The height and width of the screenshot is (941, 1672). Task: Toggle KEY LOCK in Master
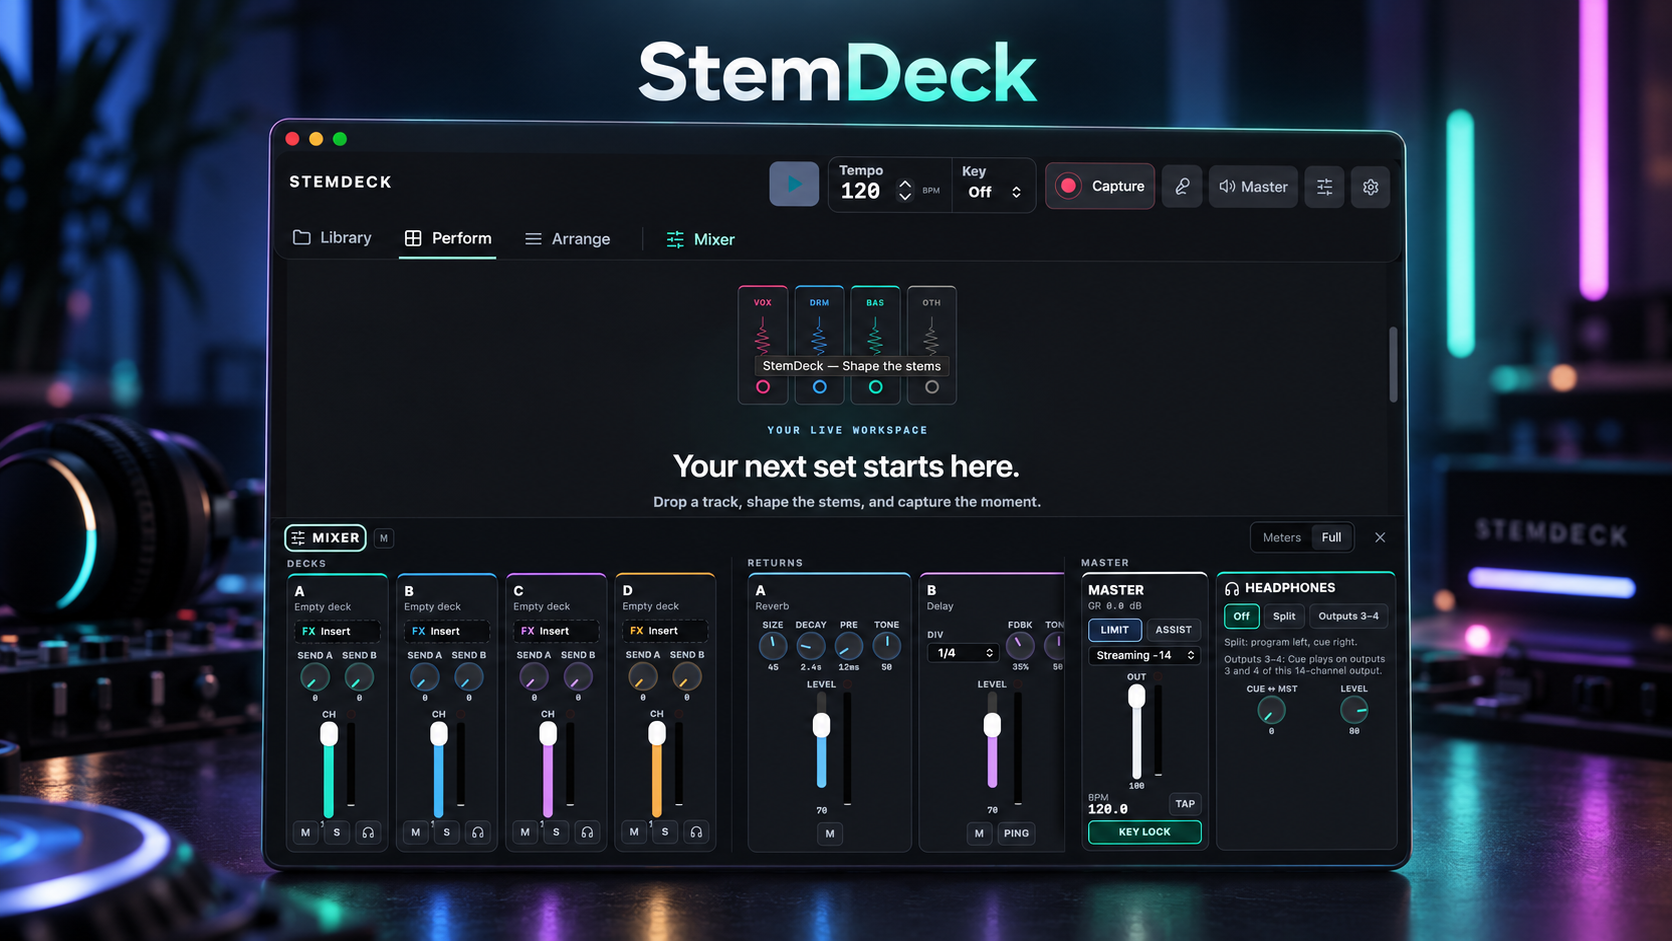pos(1144,832)
